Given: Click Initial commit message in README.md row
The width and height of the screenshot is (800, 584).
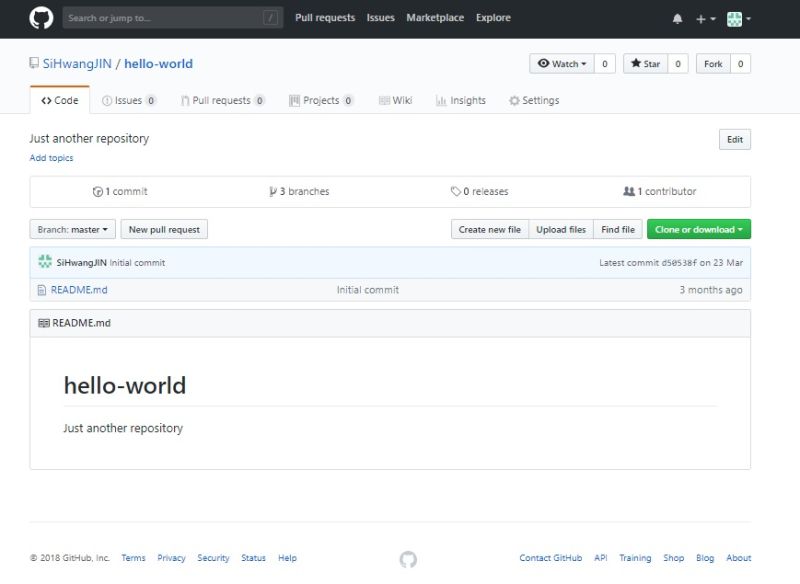Looking at the screenshot, I should click(x=368, y=290).
